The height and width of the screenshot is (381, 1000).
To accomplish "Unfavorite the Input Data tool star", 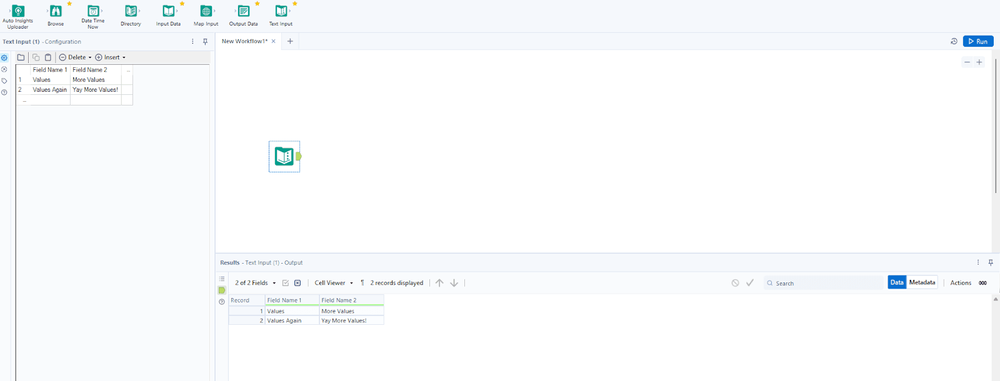I will 182,3.
